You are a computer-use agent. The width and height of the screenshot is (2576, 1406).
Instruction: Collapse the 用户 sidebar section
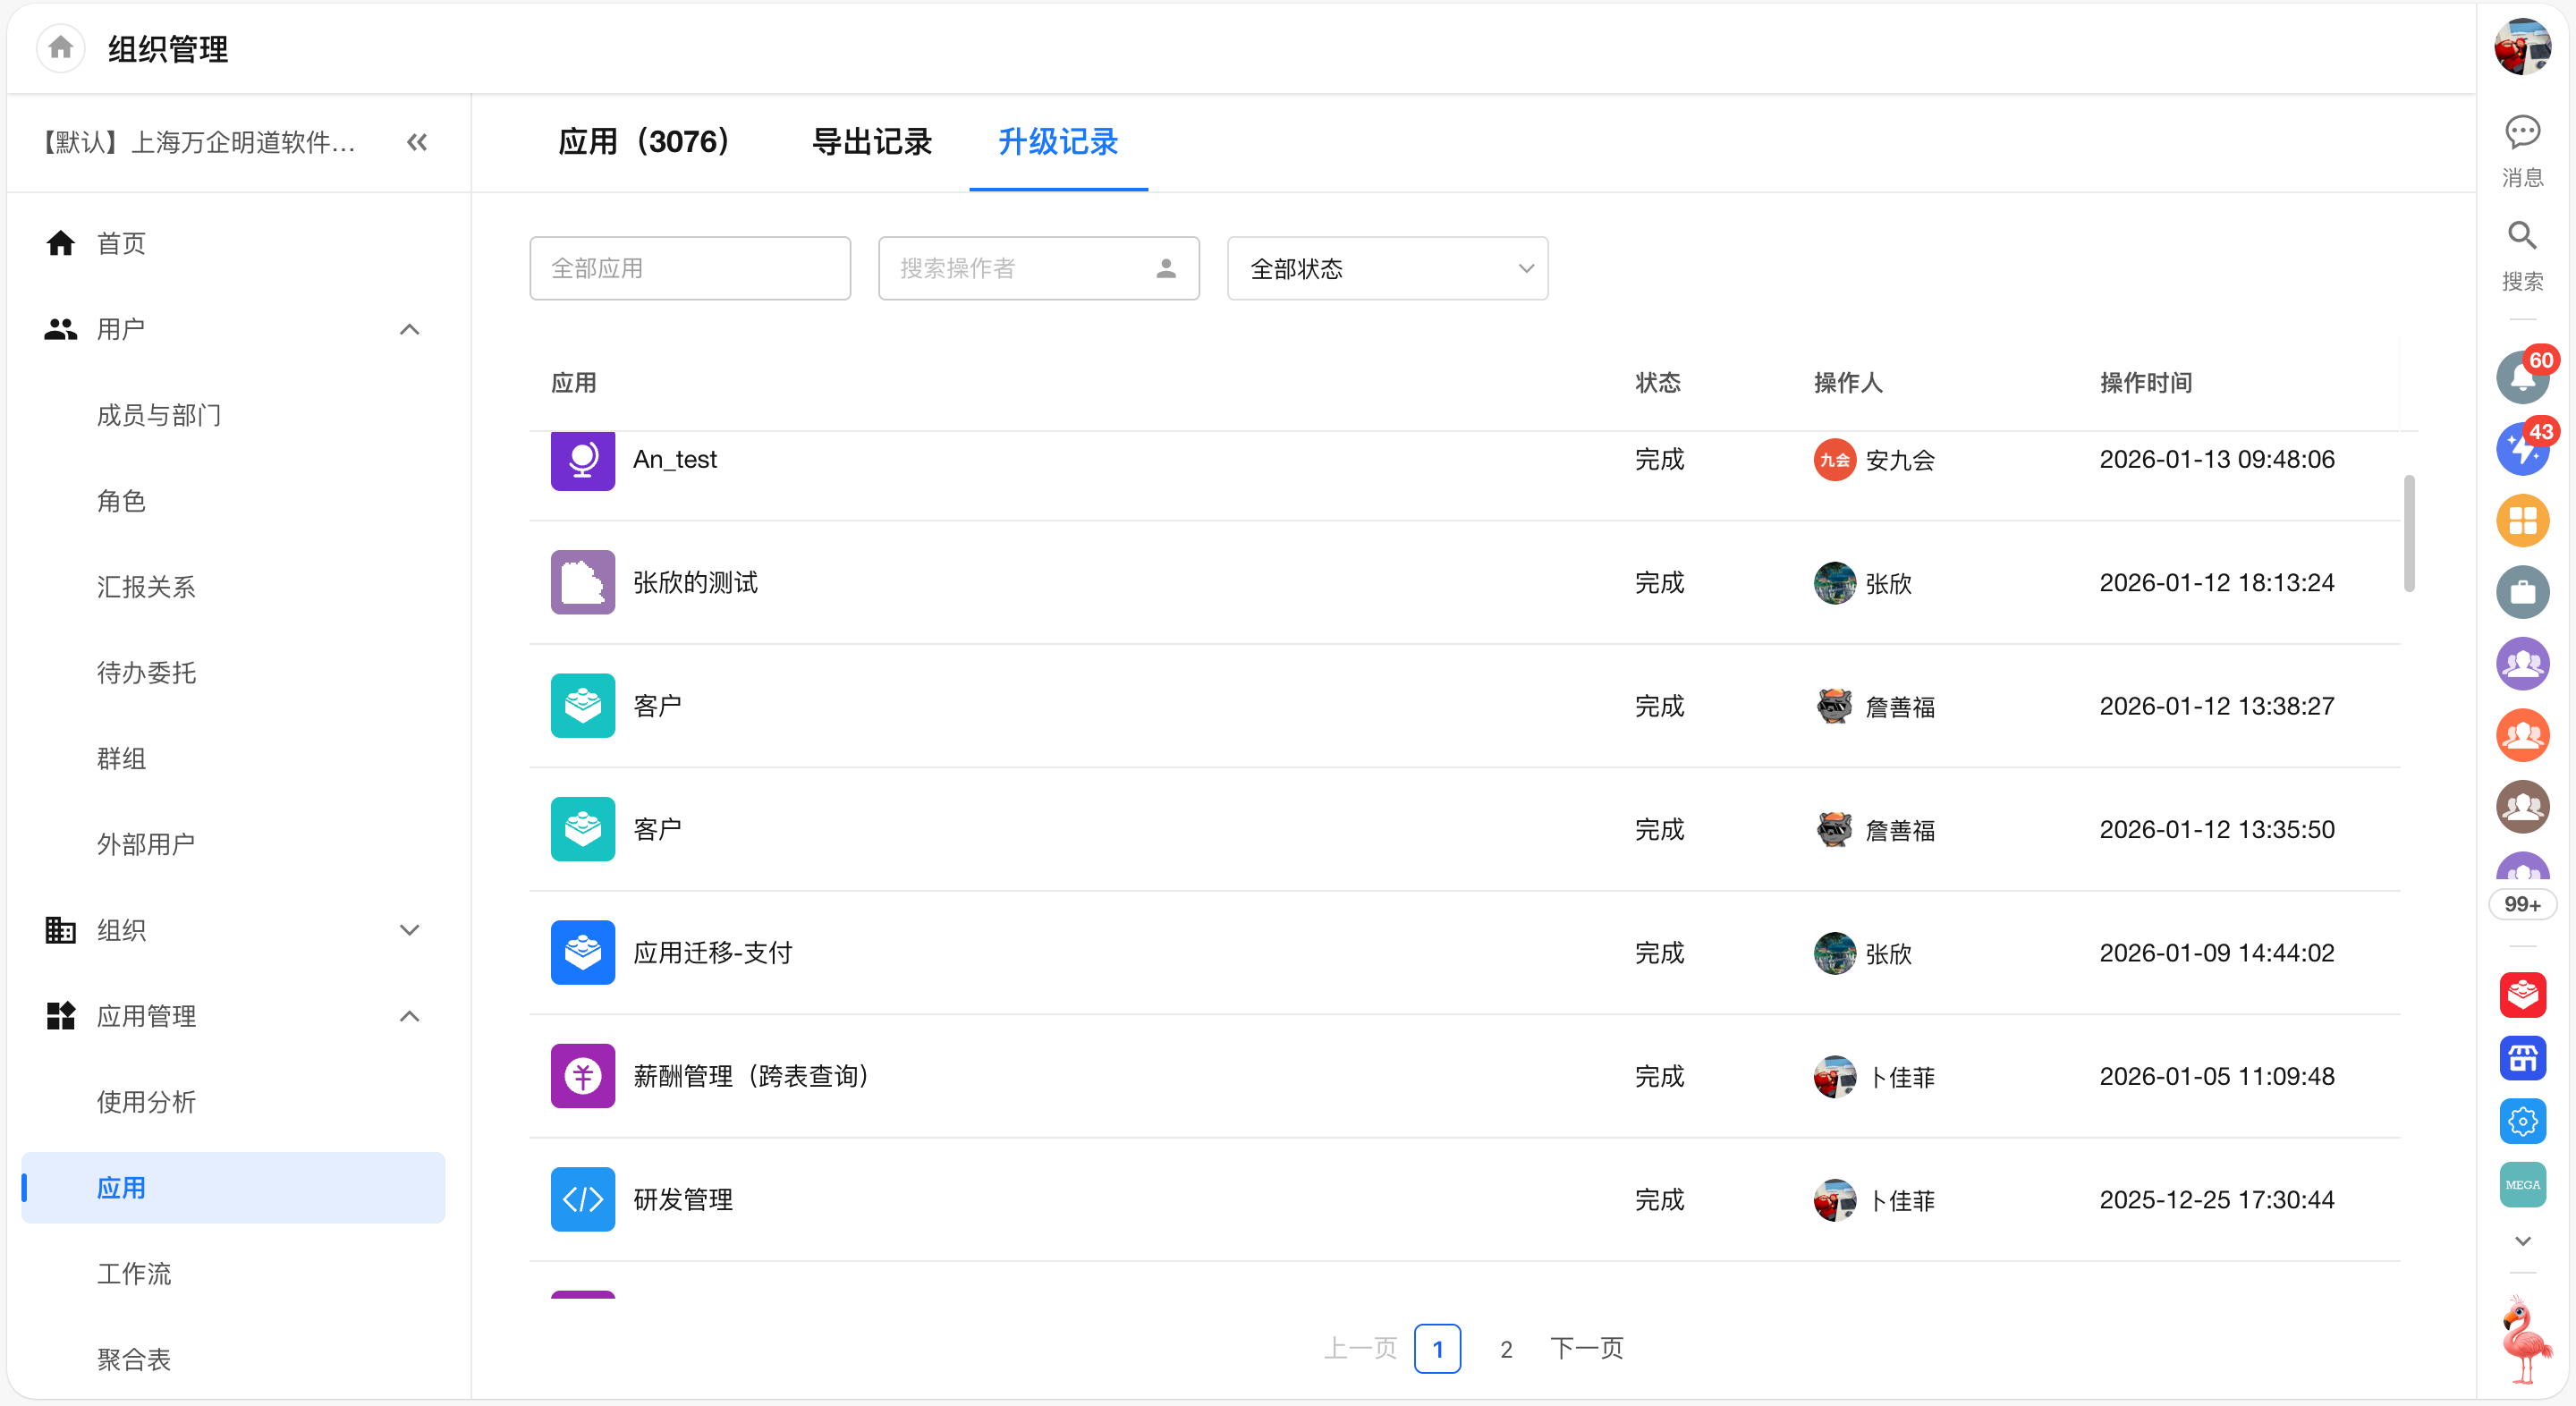[x=409, y=329]
